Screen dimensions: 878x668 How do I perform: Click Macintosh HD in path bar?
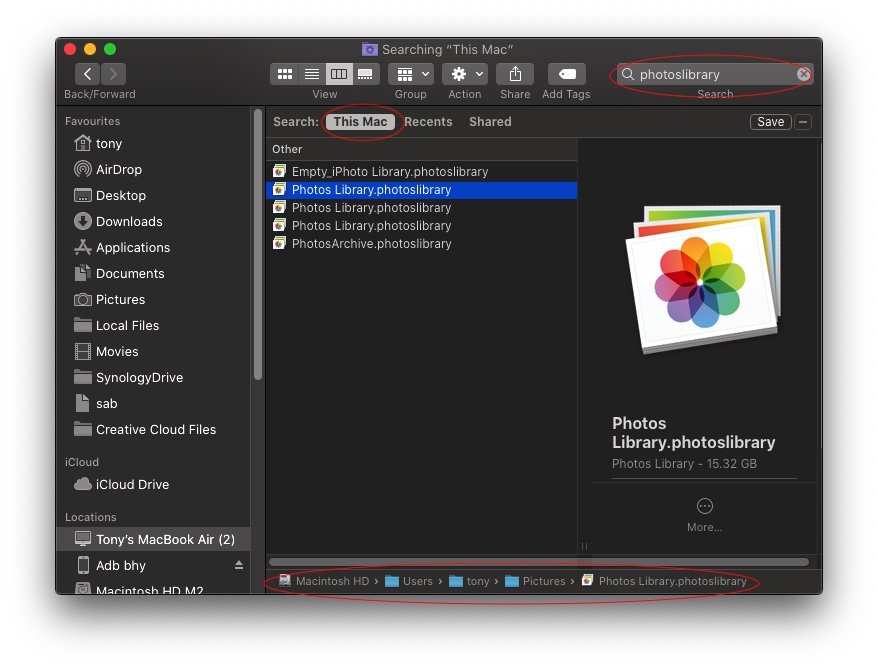coord(324,581)
